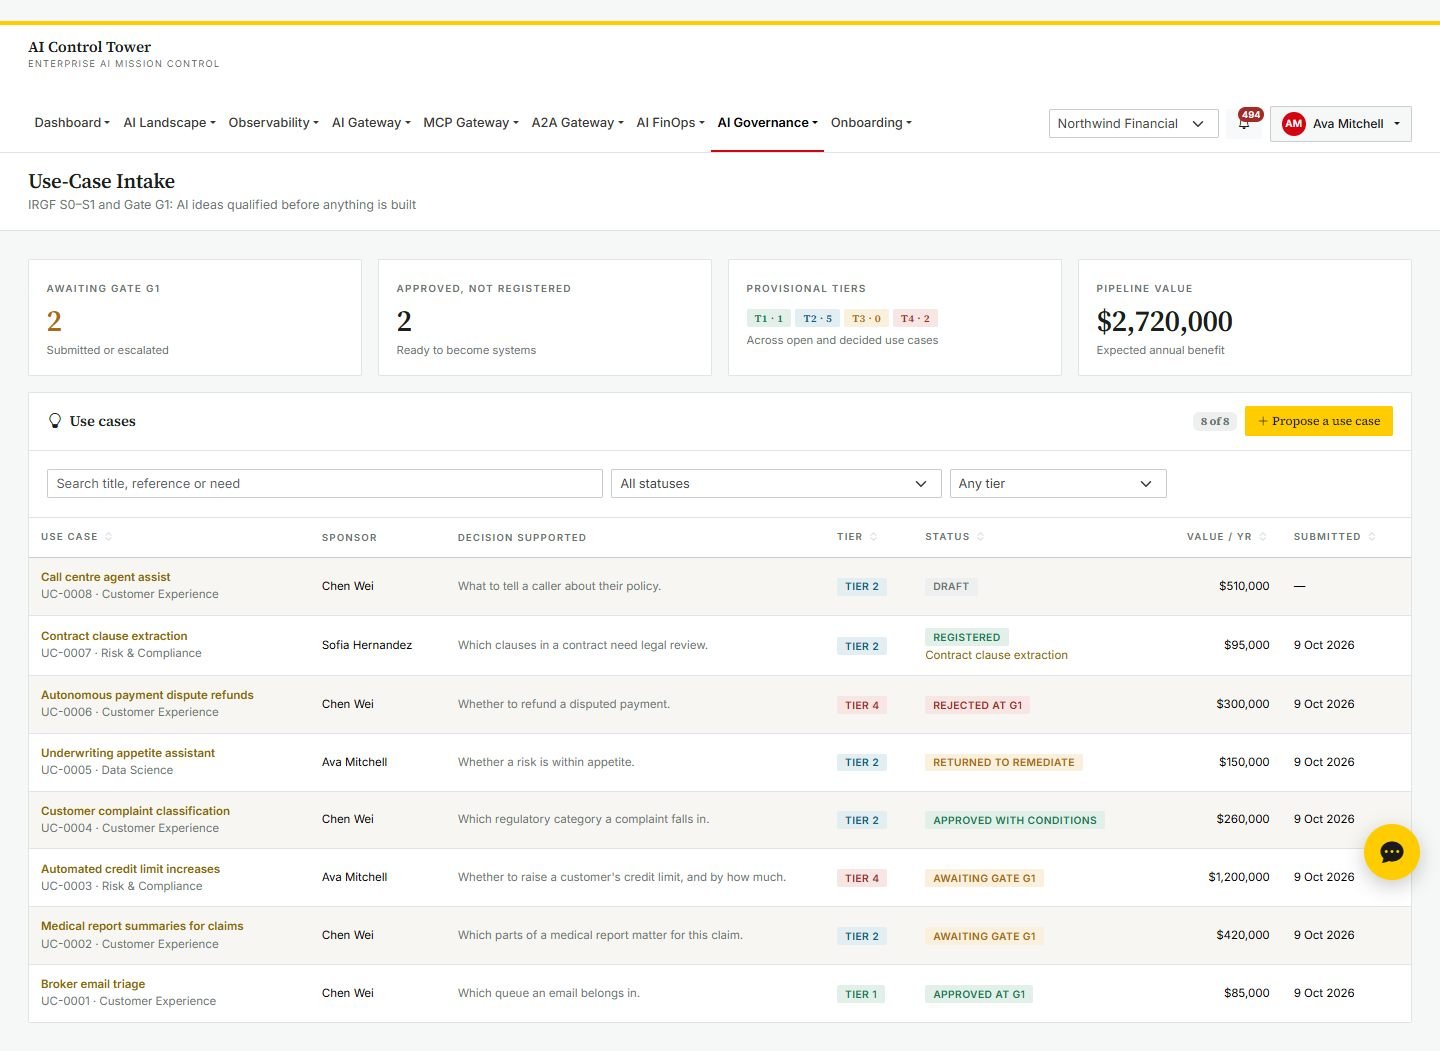Viewport: 1440px width, 1051px height.
Task: Open Medical report summaries for claims
Action: 142,926
